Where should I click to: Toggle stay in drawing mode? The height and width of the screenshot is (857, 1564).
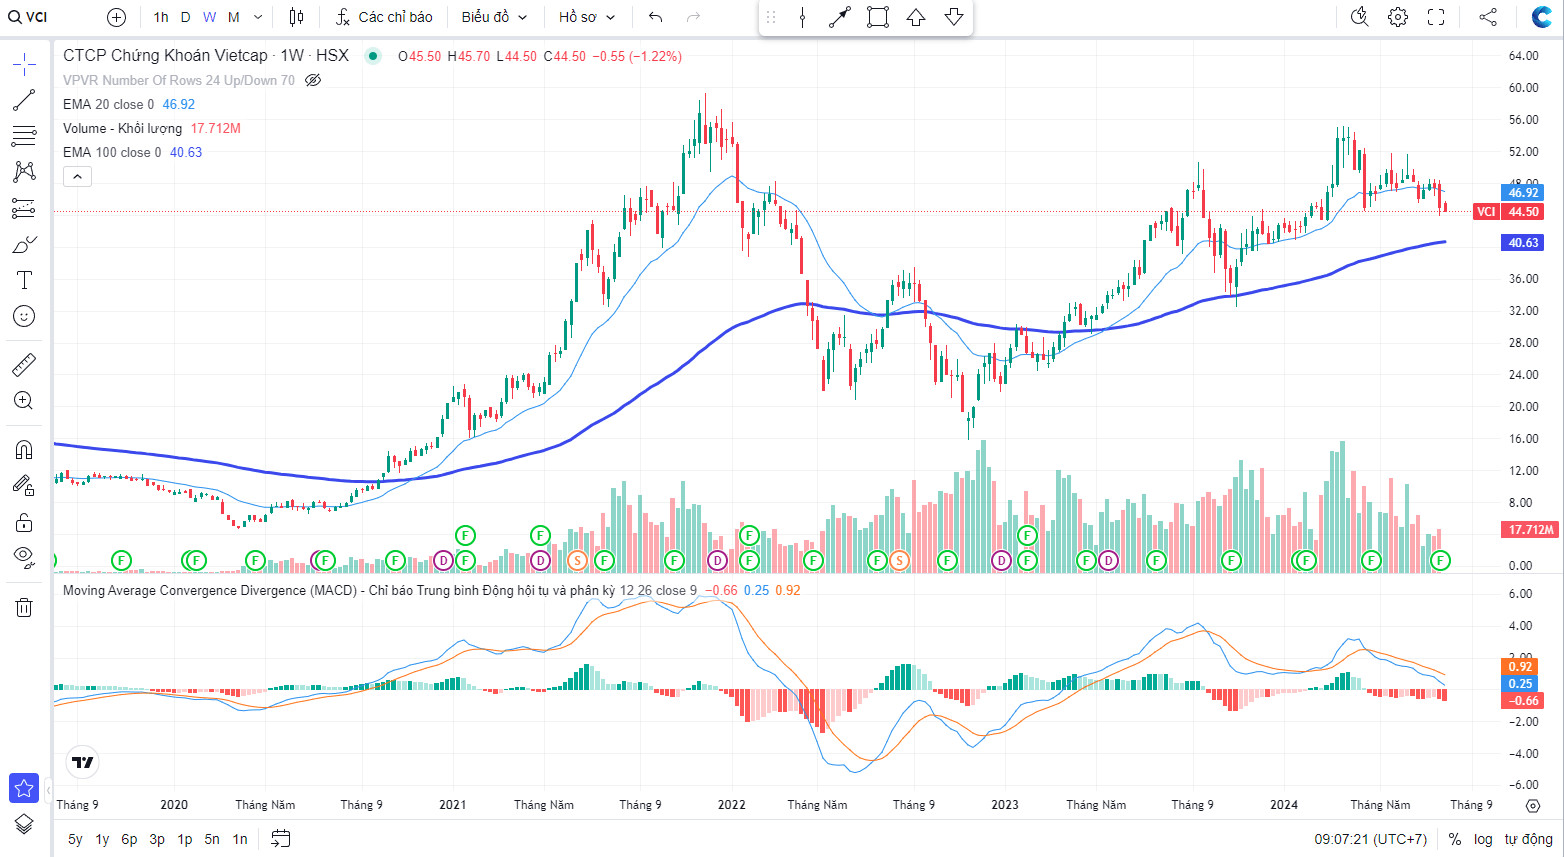tap(24, 486)
